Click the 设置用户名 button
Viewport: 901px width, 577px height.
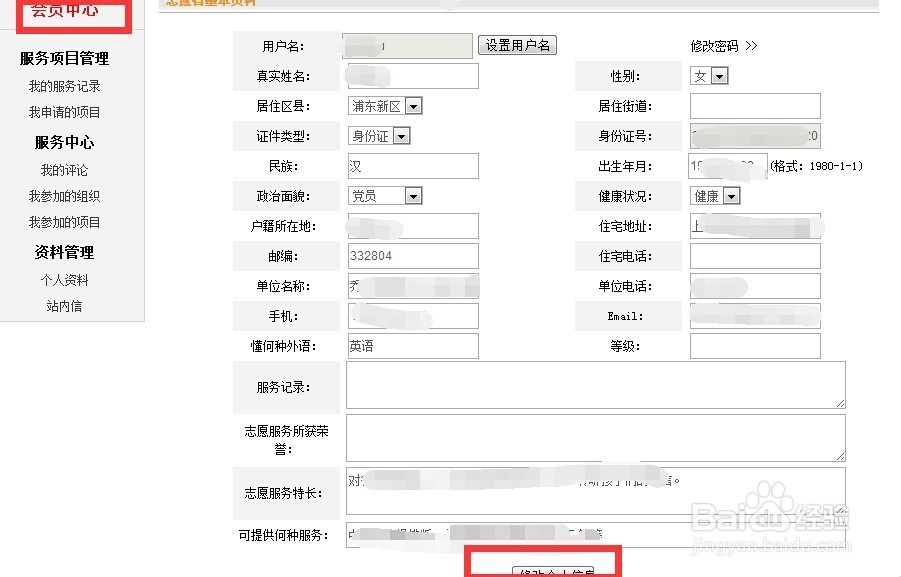click(518, 45)
